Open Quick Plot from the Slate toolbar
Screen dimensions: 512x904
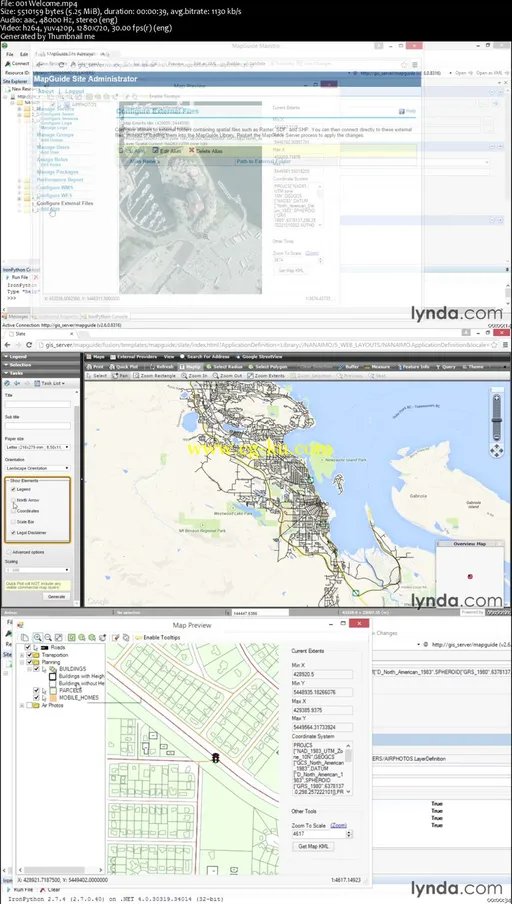(123, 367)
